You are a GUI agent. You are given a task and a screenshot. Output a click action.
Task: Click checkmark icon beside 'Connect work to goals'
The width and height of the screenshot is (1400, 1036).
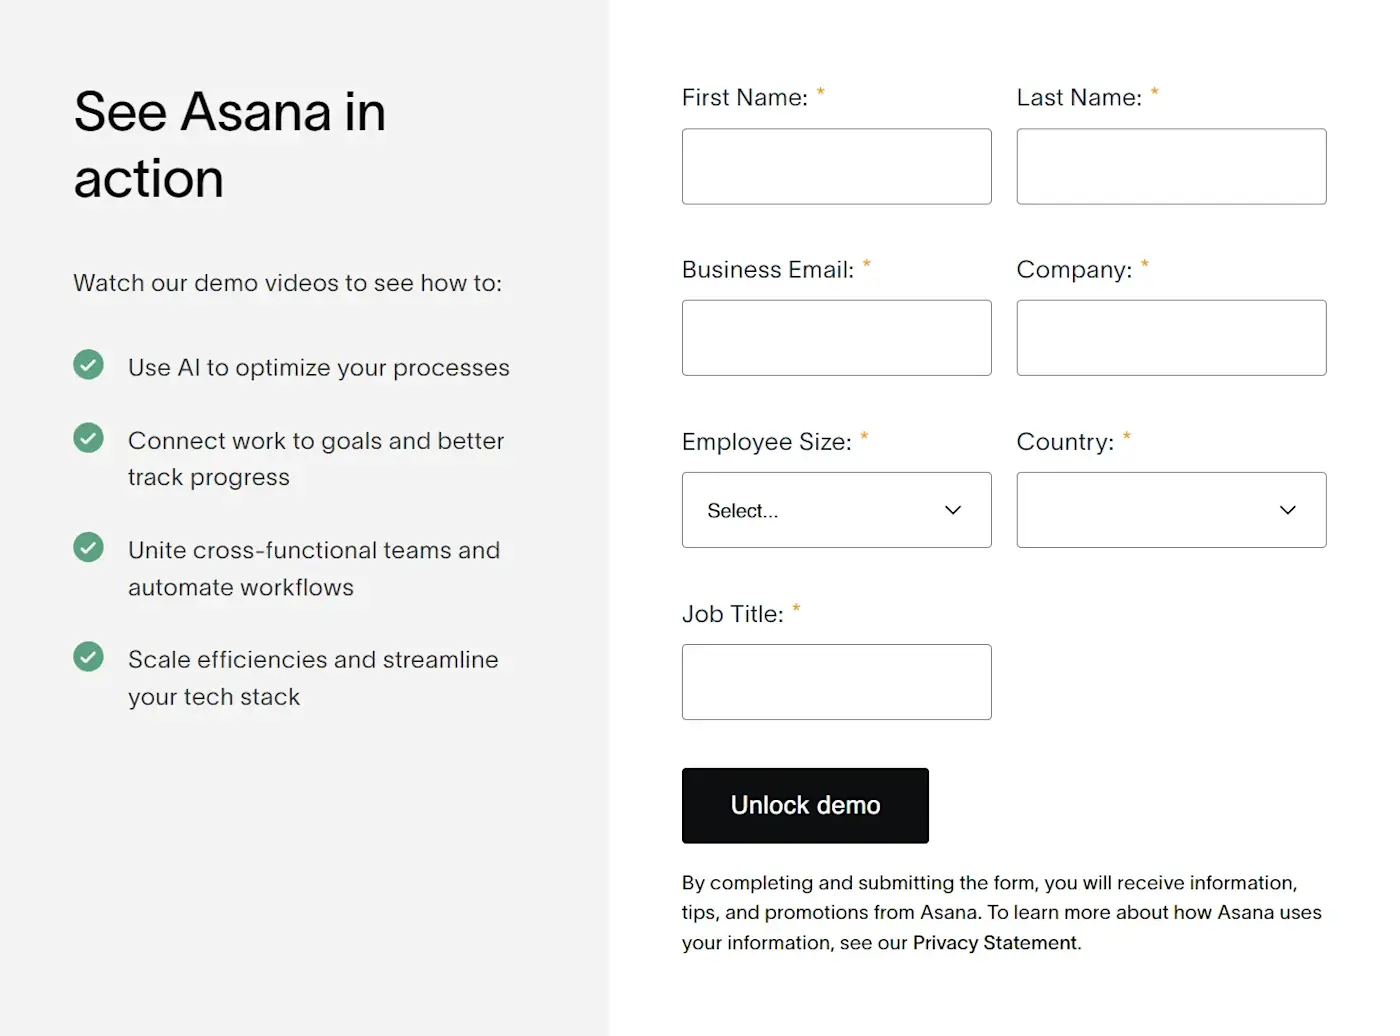tap(88, 438)
